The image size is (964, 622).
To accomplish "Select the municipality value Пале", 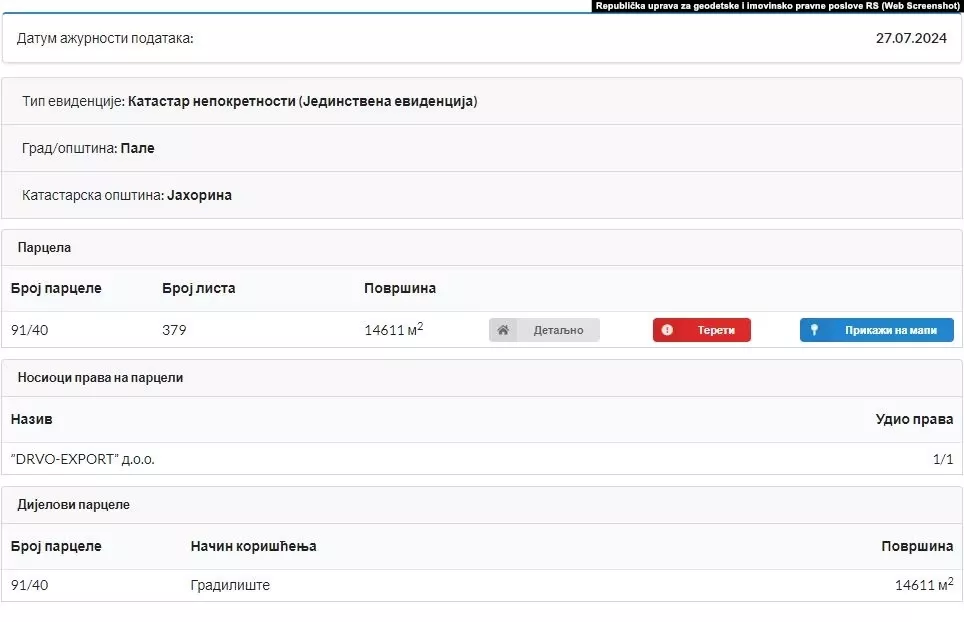I will coord(138,148).
